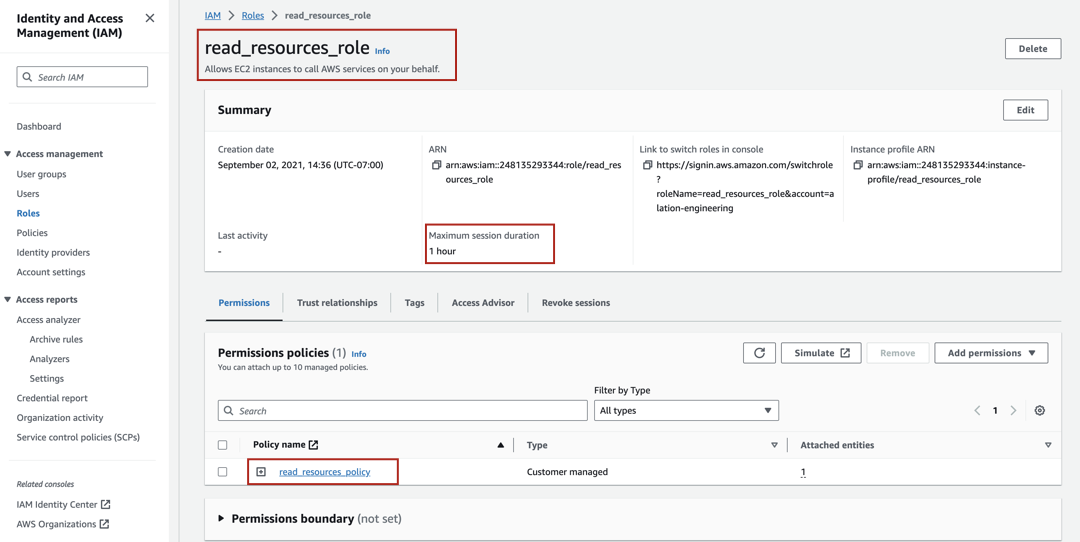Viewport: 1080px width, 542px height.
Task: Click the Search IAM input field
Action: click(x=82, y=77)
